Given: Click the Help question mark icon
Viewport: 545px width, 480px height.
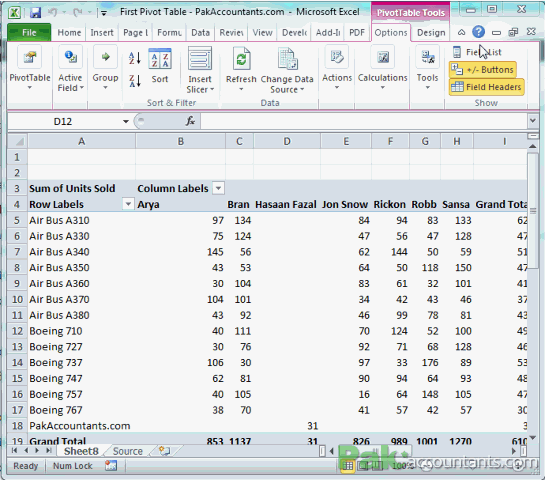Looking at the screenshot, I should pos(479,32).
